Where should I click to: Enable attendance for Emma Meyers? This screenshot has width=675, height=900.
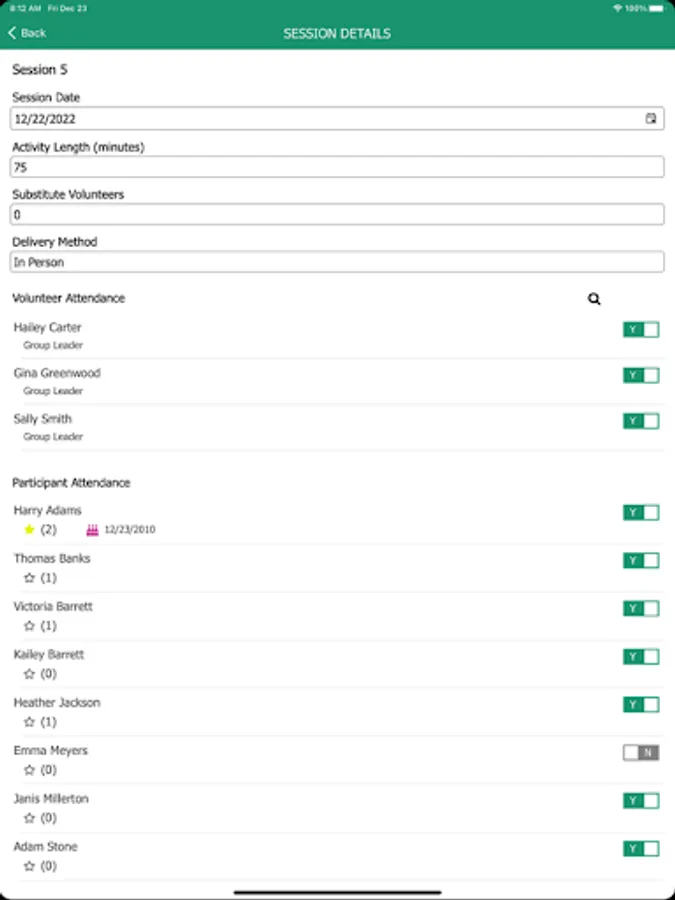pyautogui.click(x=641, y=753)
